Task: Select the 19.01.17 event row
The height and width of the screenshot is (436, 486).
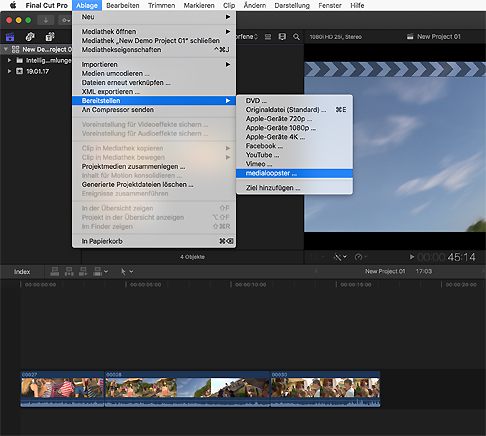Action: (x=36, y=71)
